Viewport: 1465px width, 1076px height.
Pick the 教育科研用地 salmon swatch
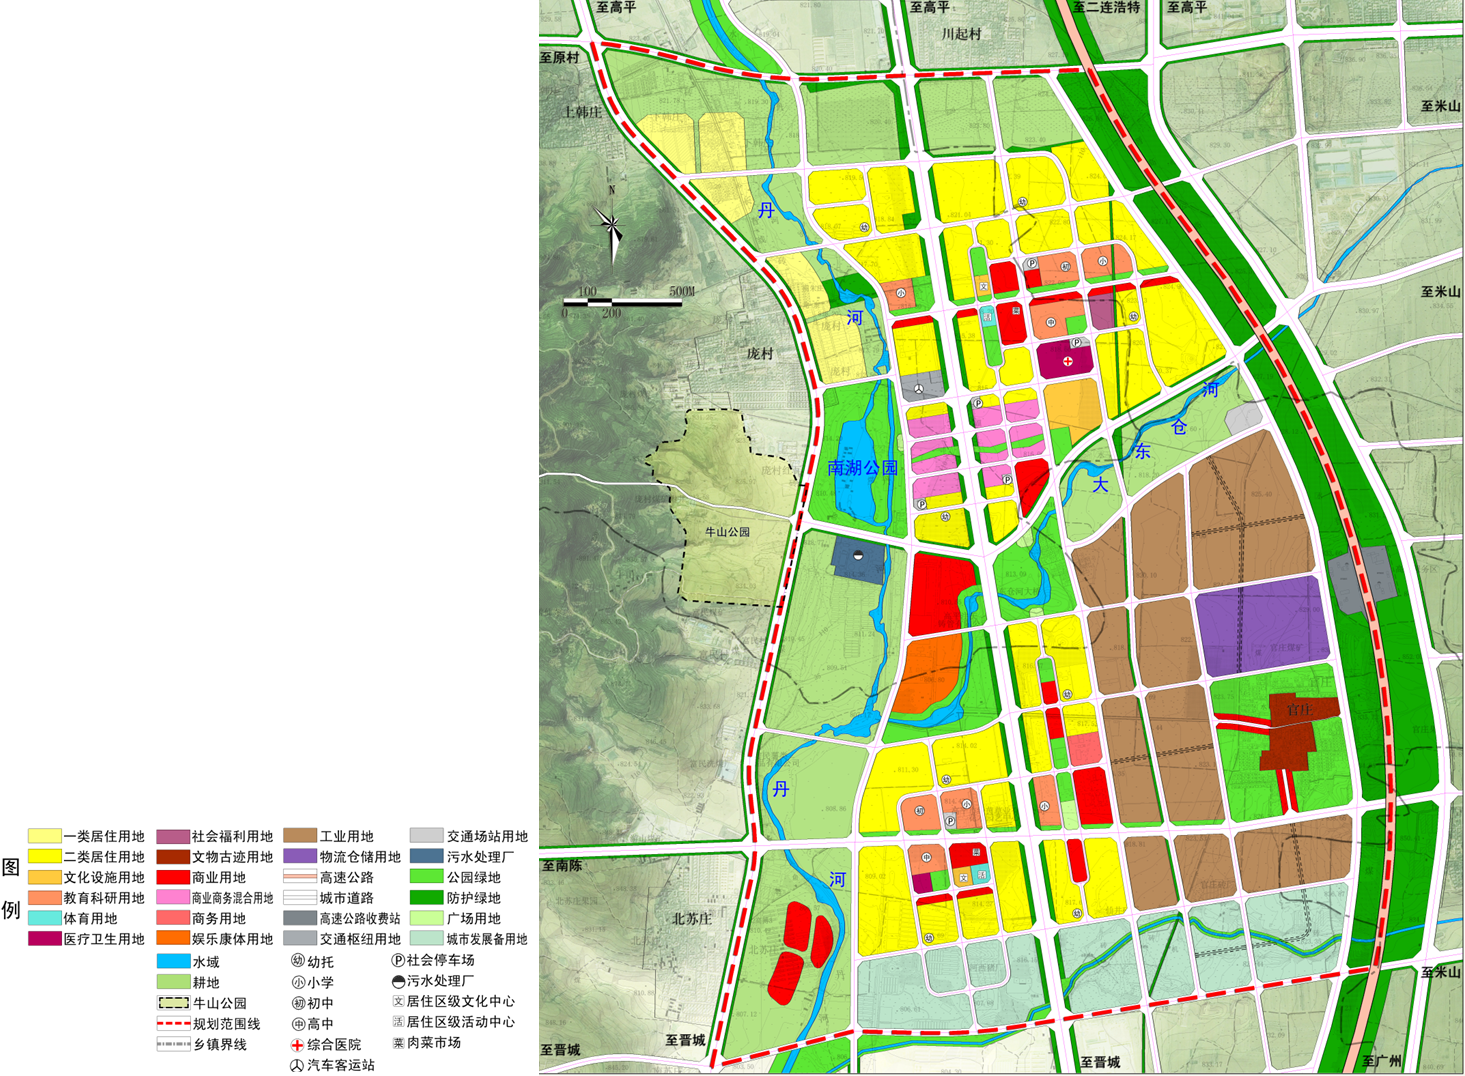[45, 898]
